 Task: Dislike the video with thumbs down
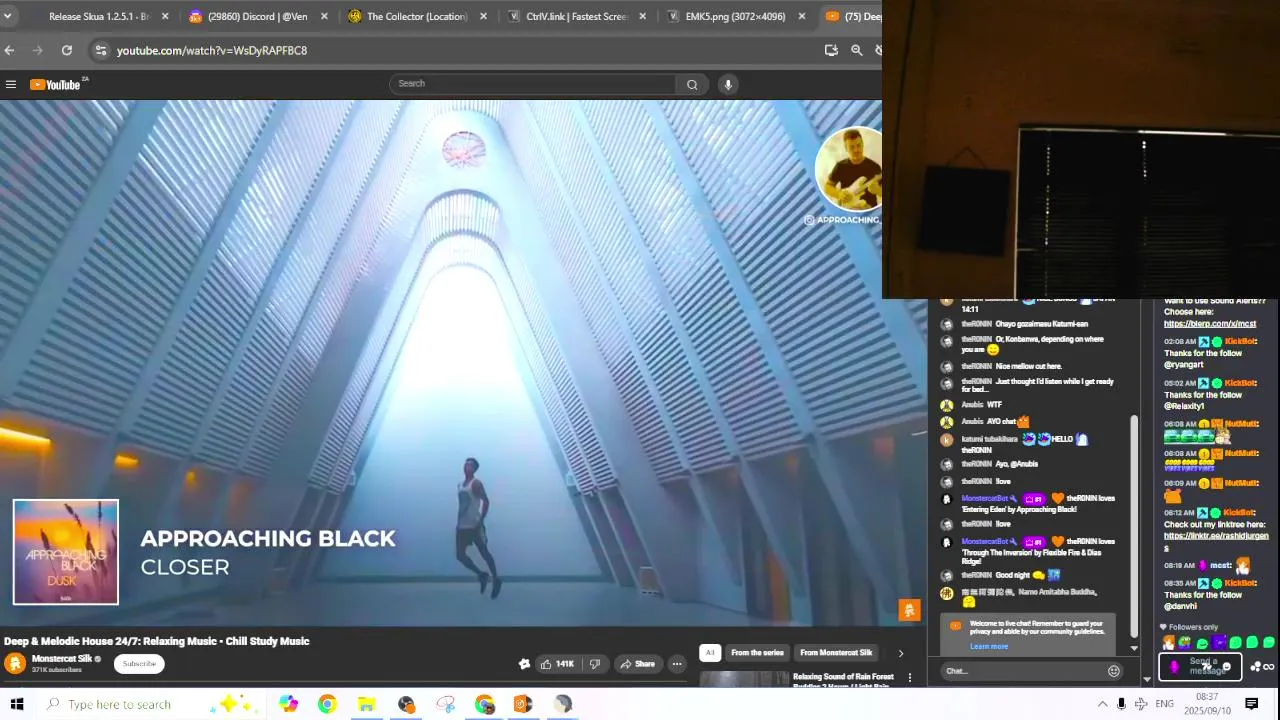pyautogui.click(x=594, y=664)
